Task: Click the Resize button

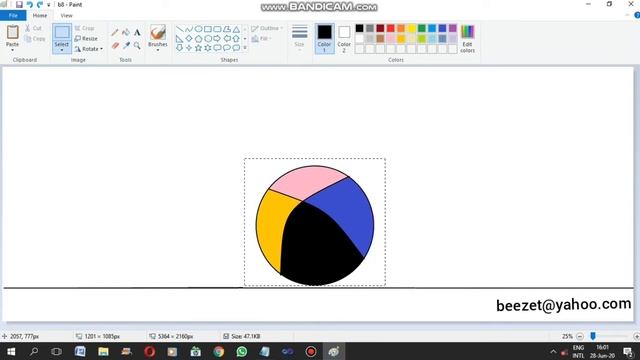Action: (86, 38)
